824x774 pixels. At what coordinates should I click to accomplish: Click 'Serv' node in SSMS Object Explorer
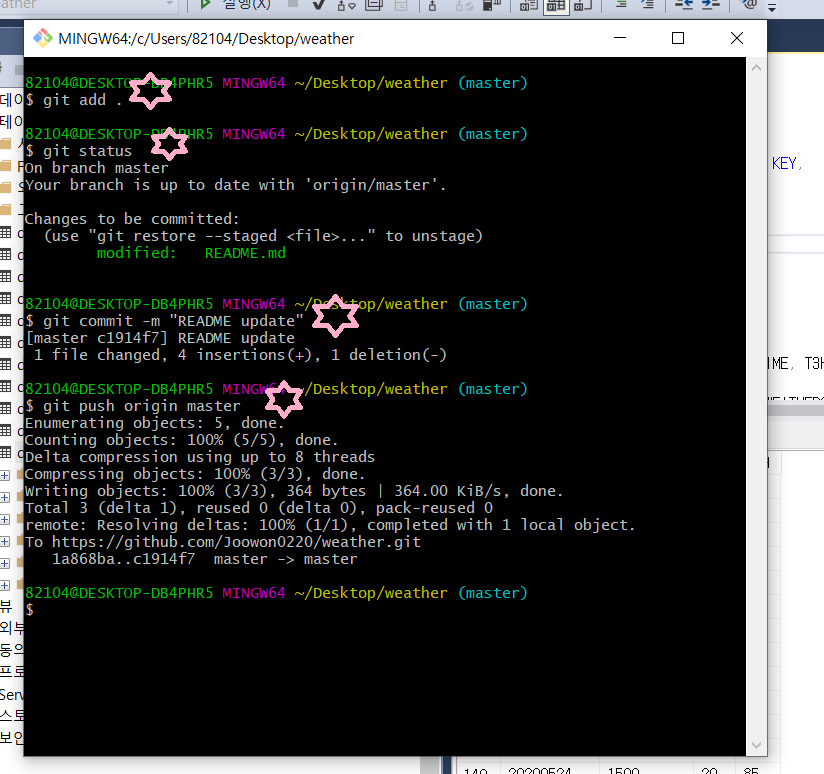point(11,695)
